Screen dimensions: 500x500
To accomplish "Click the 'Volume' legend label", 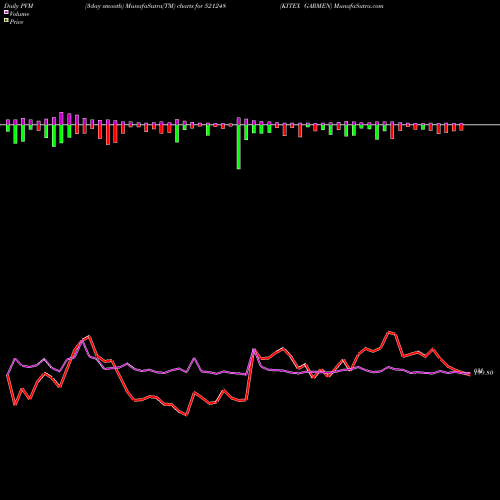I will 19,14.
